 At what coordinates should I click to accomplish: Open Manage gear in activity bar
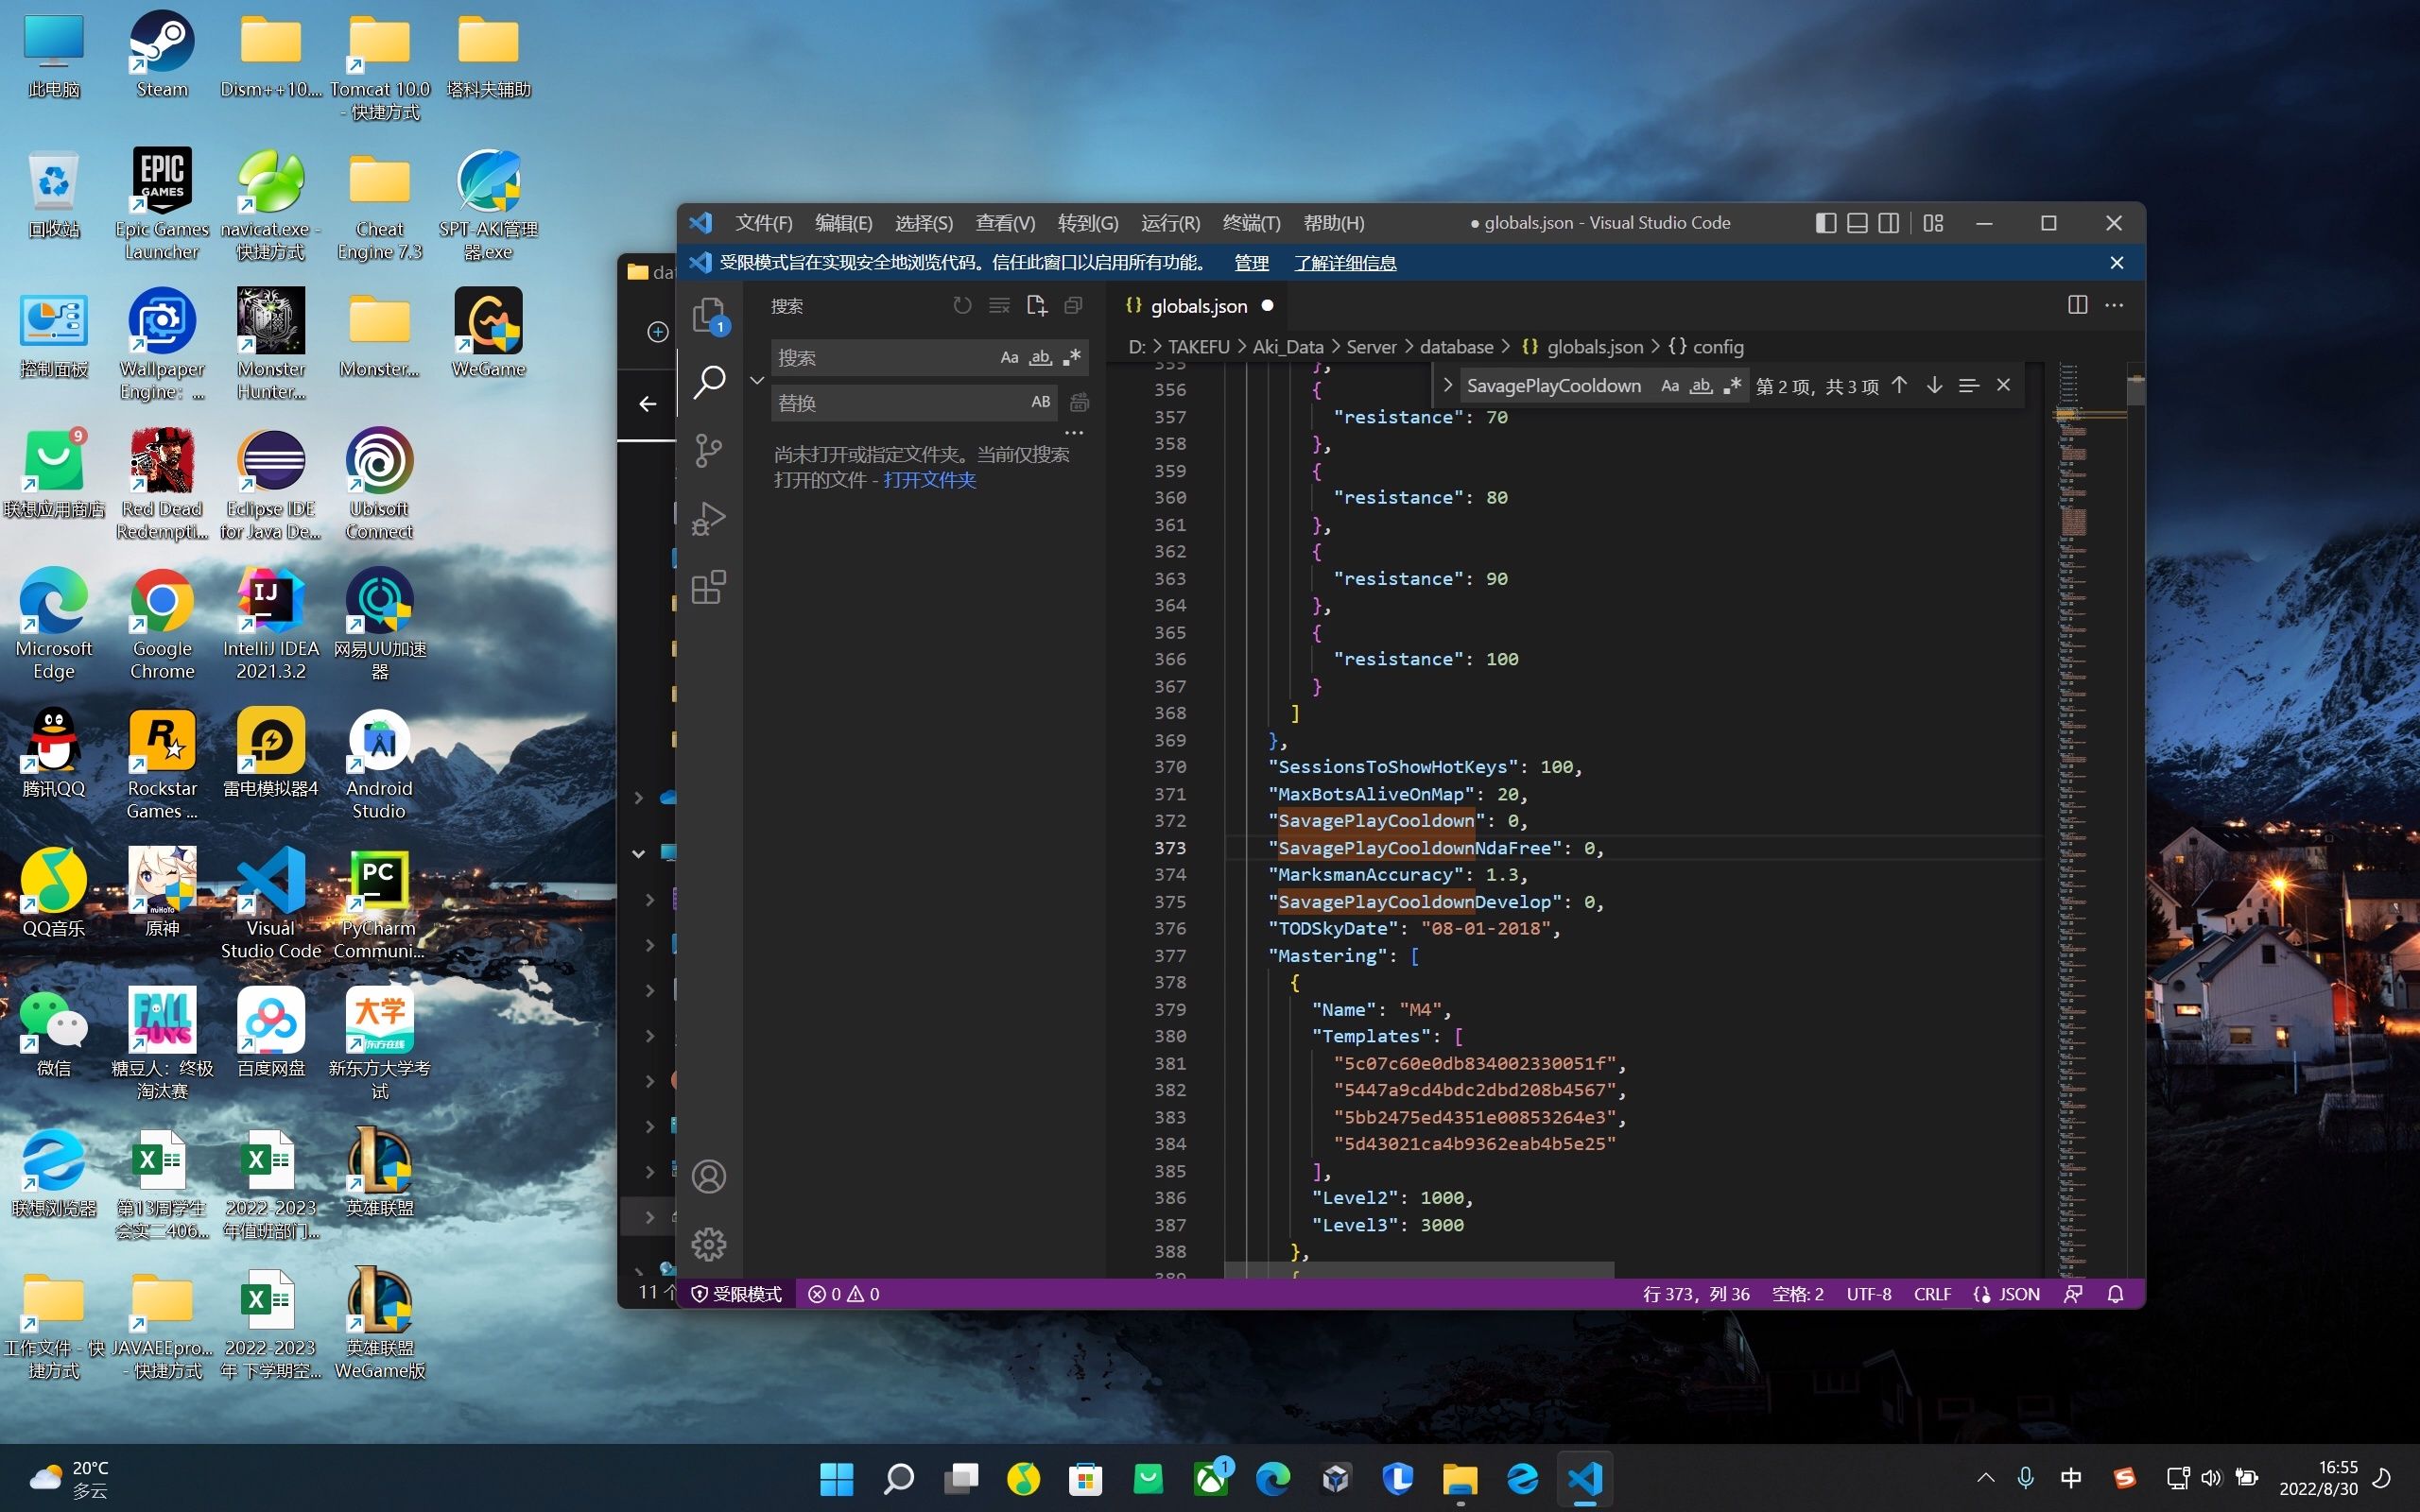[708, 1244]
